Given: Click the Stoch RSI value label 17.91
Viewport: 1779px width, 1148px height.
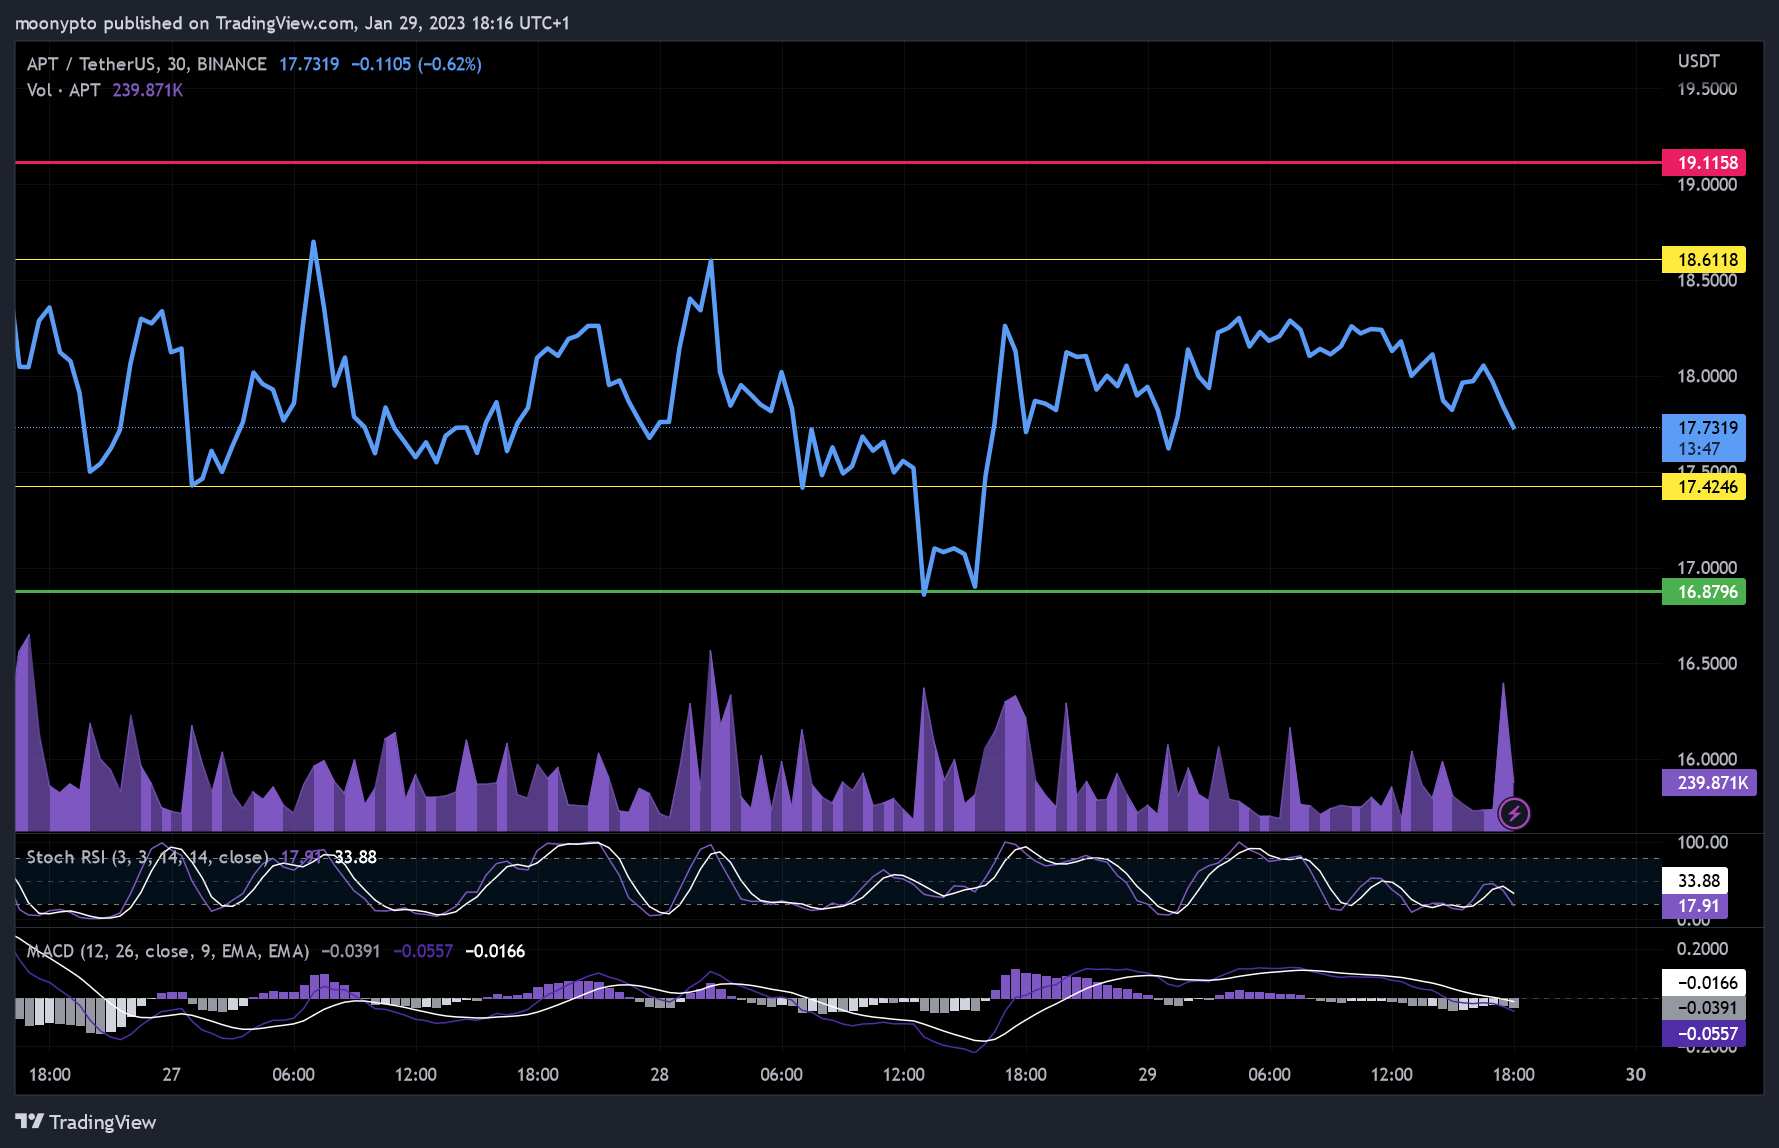Looking at the screenshot, I should click(1694, 906).
